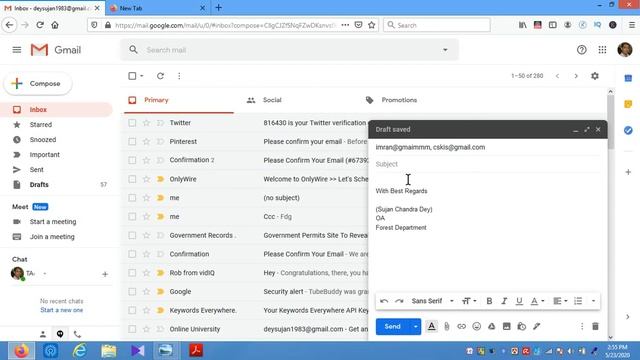The image size is (640, 360).
Task: Open the text size dropdown
Action: point(469,301)
